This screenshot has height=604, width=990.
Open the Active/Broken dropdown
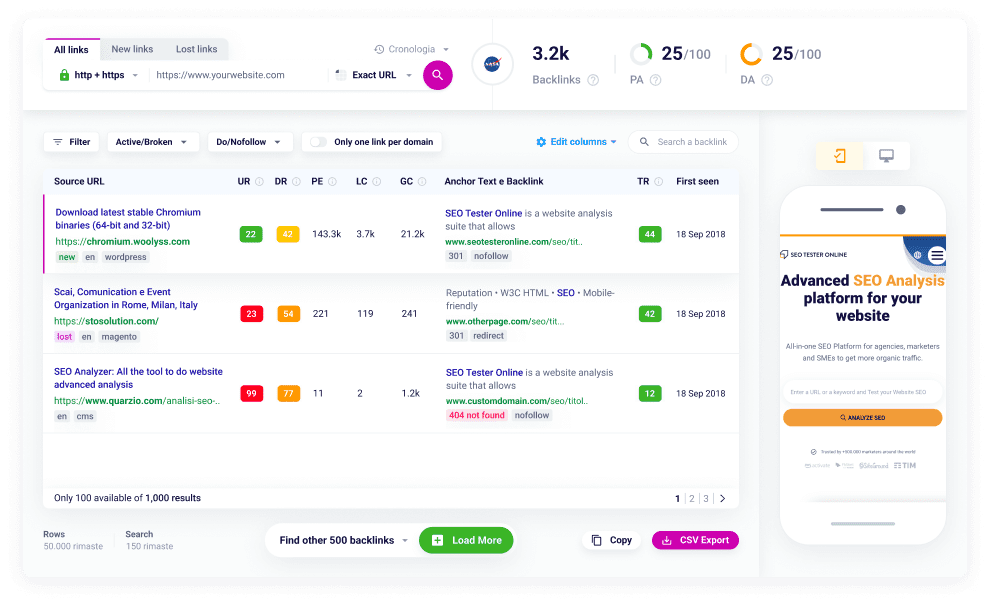[x=152, y=141]
